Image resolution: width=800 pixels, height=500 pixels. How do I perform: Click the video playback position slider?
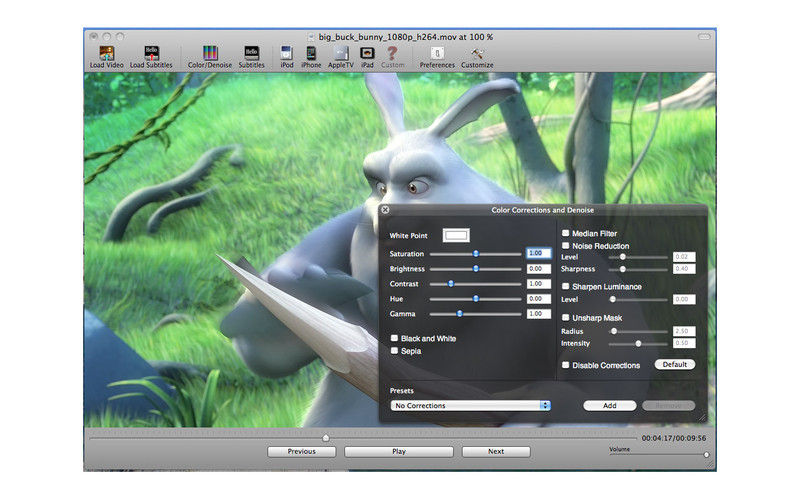363,438
